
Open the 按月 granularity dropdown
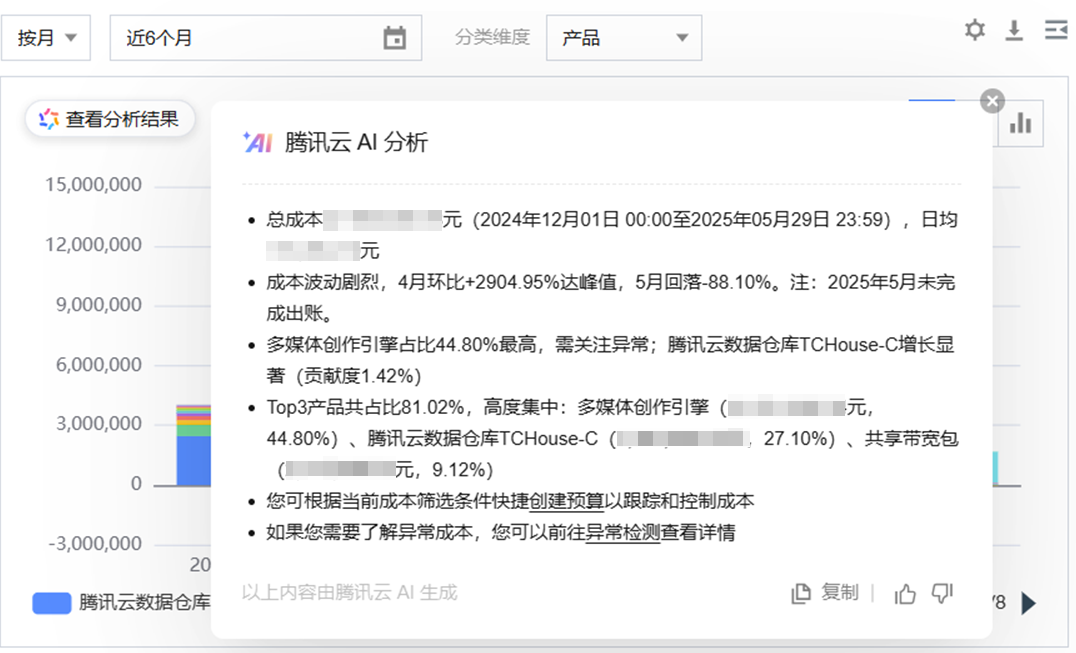coord(46,38)
